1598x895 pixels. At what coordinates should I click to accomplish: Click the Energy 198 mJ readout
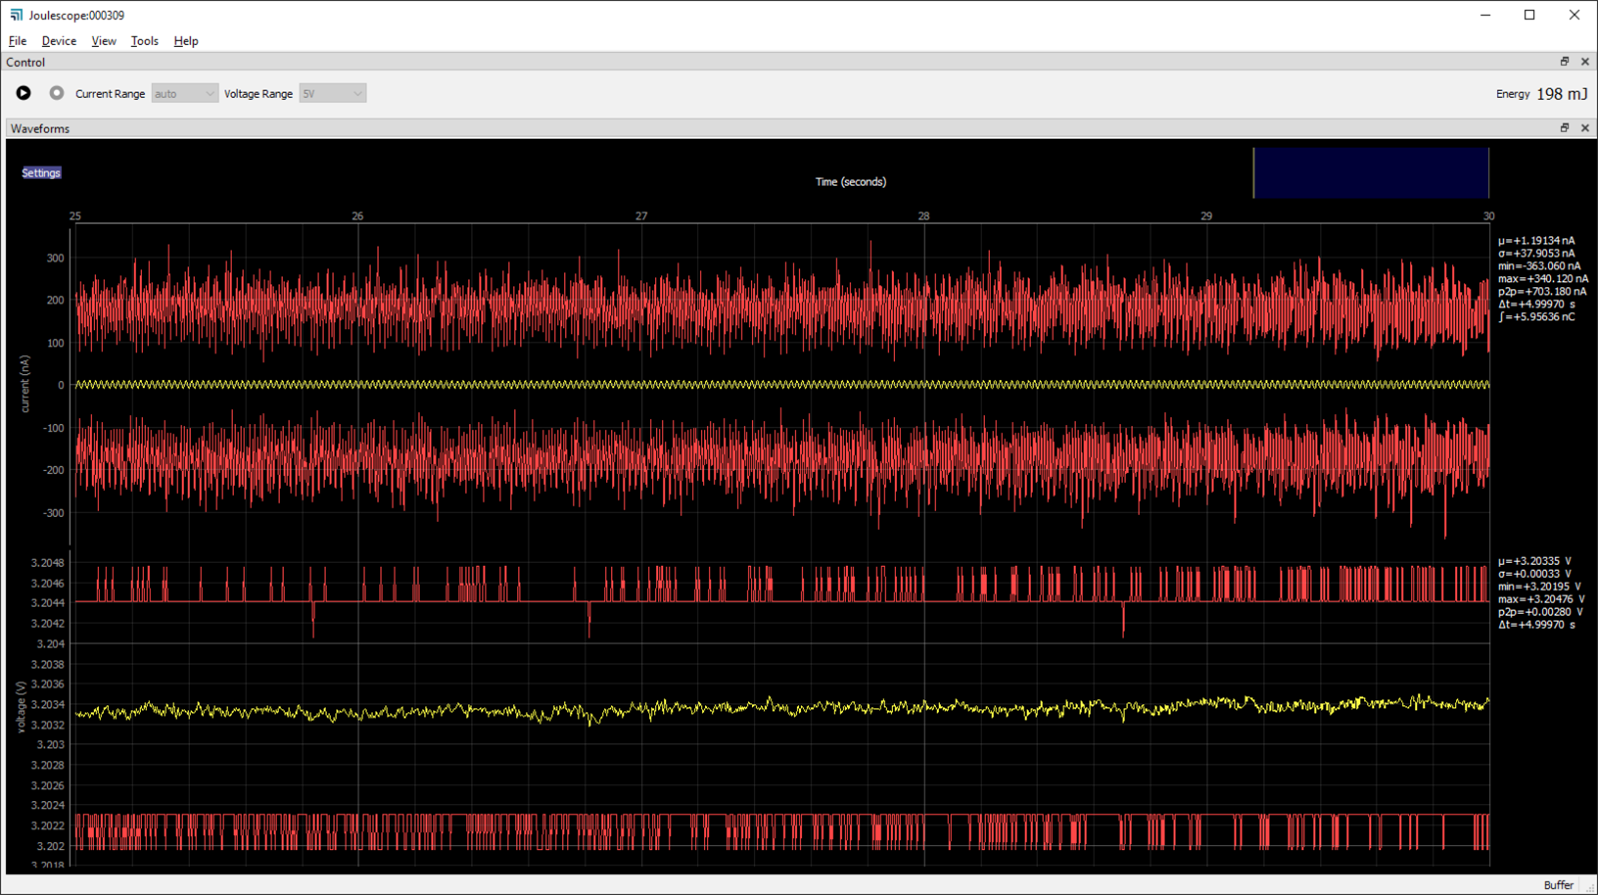point(1541,94)
